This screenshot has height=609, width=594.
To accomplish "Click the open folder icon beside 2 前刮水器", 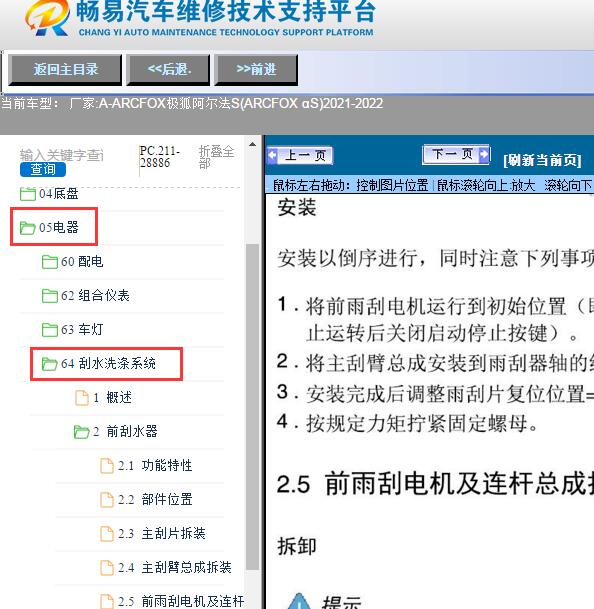I will tap(82, 432).
